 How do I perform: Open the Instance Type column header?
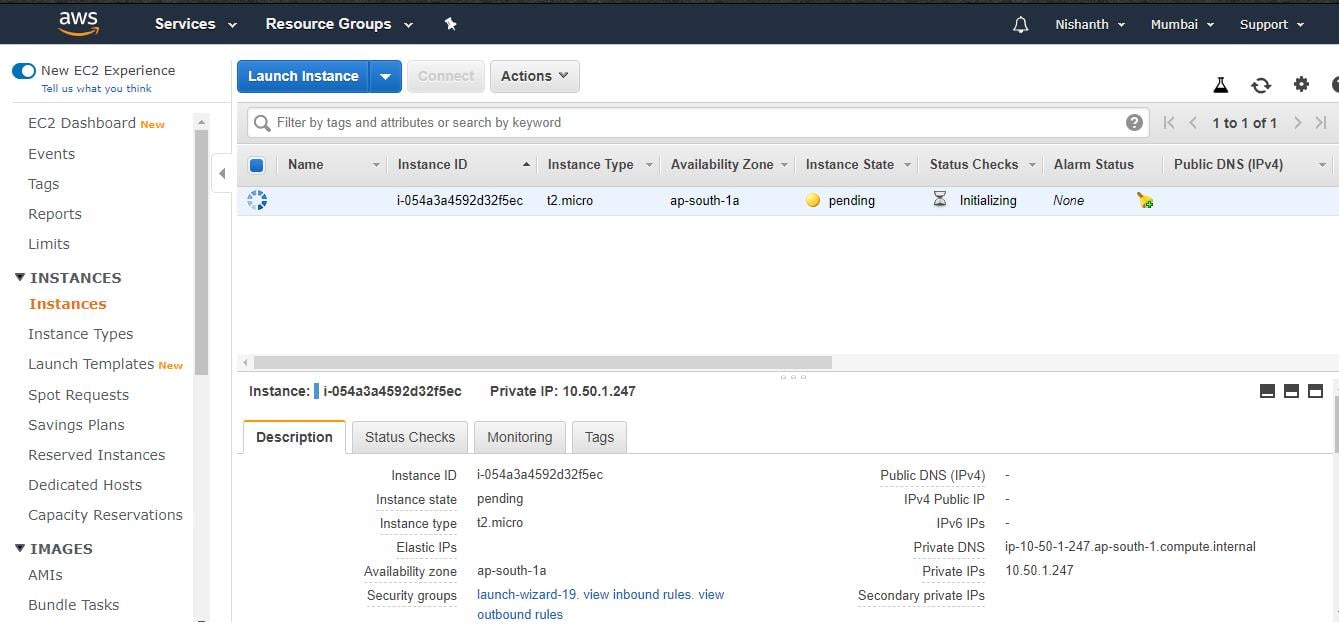(590, 165)
